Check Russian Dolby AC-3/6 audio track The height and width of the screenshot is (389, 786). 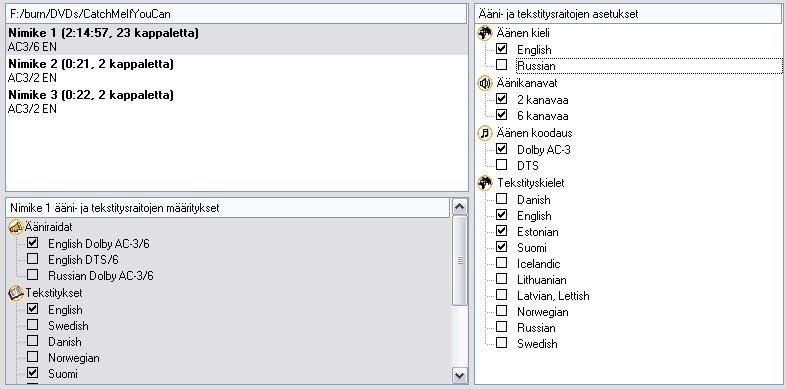(32, 275)
